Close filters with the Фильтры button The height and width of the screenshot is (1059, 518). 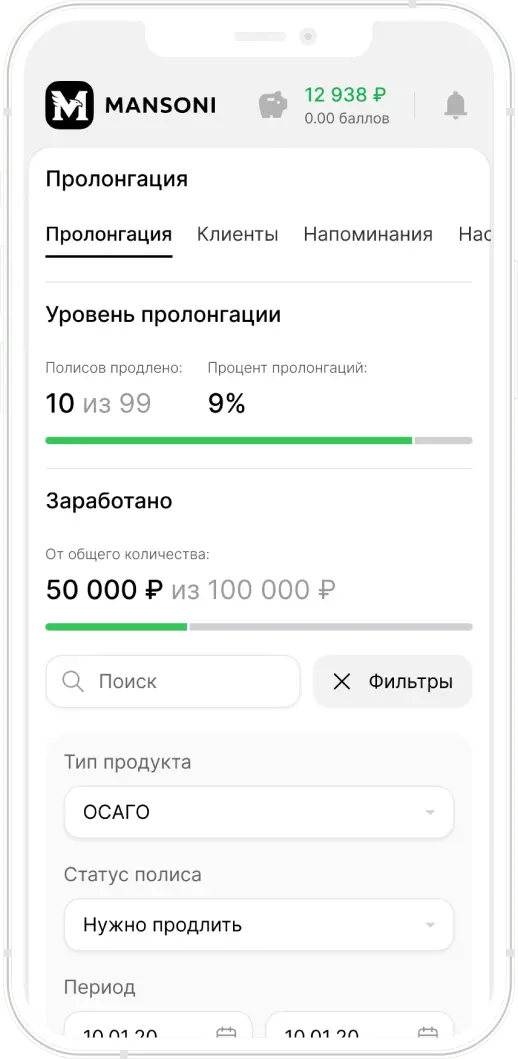[392, 681]
